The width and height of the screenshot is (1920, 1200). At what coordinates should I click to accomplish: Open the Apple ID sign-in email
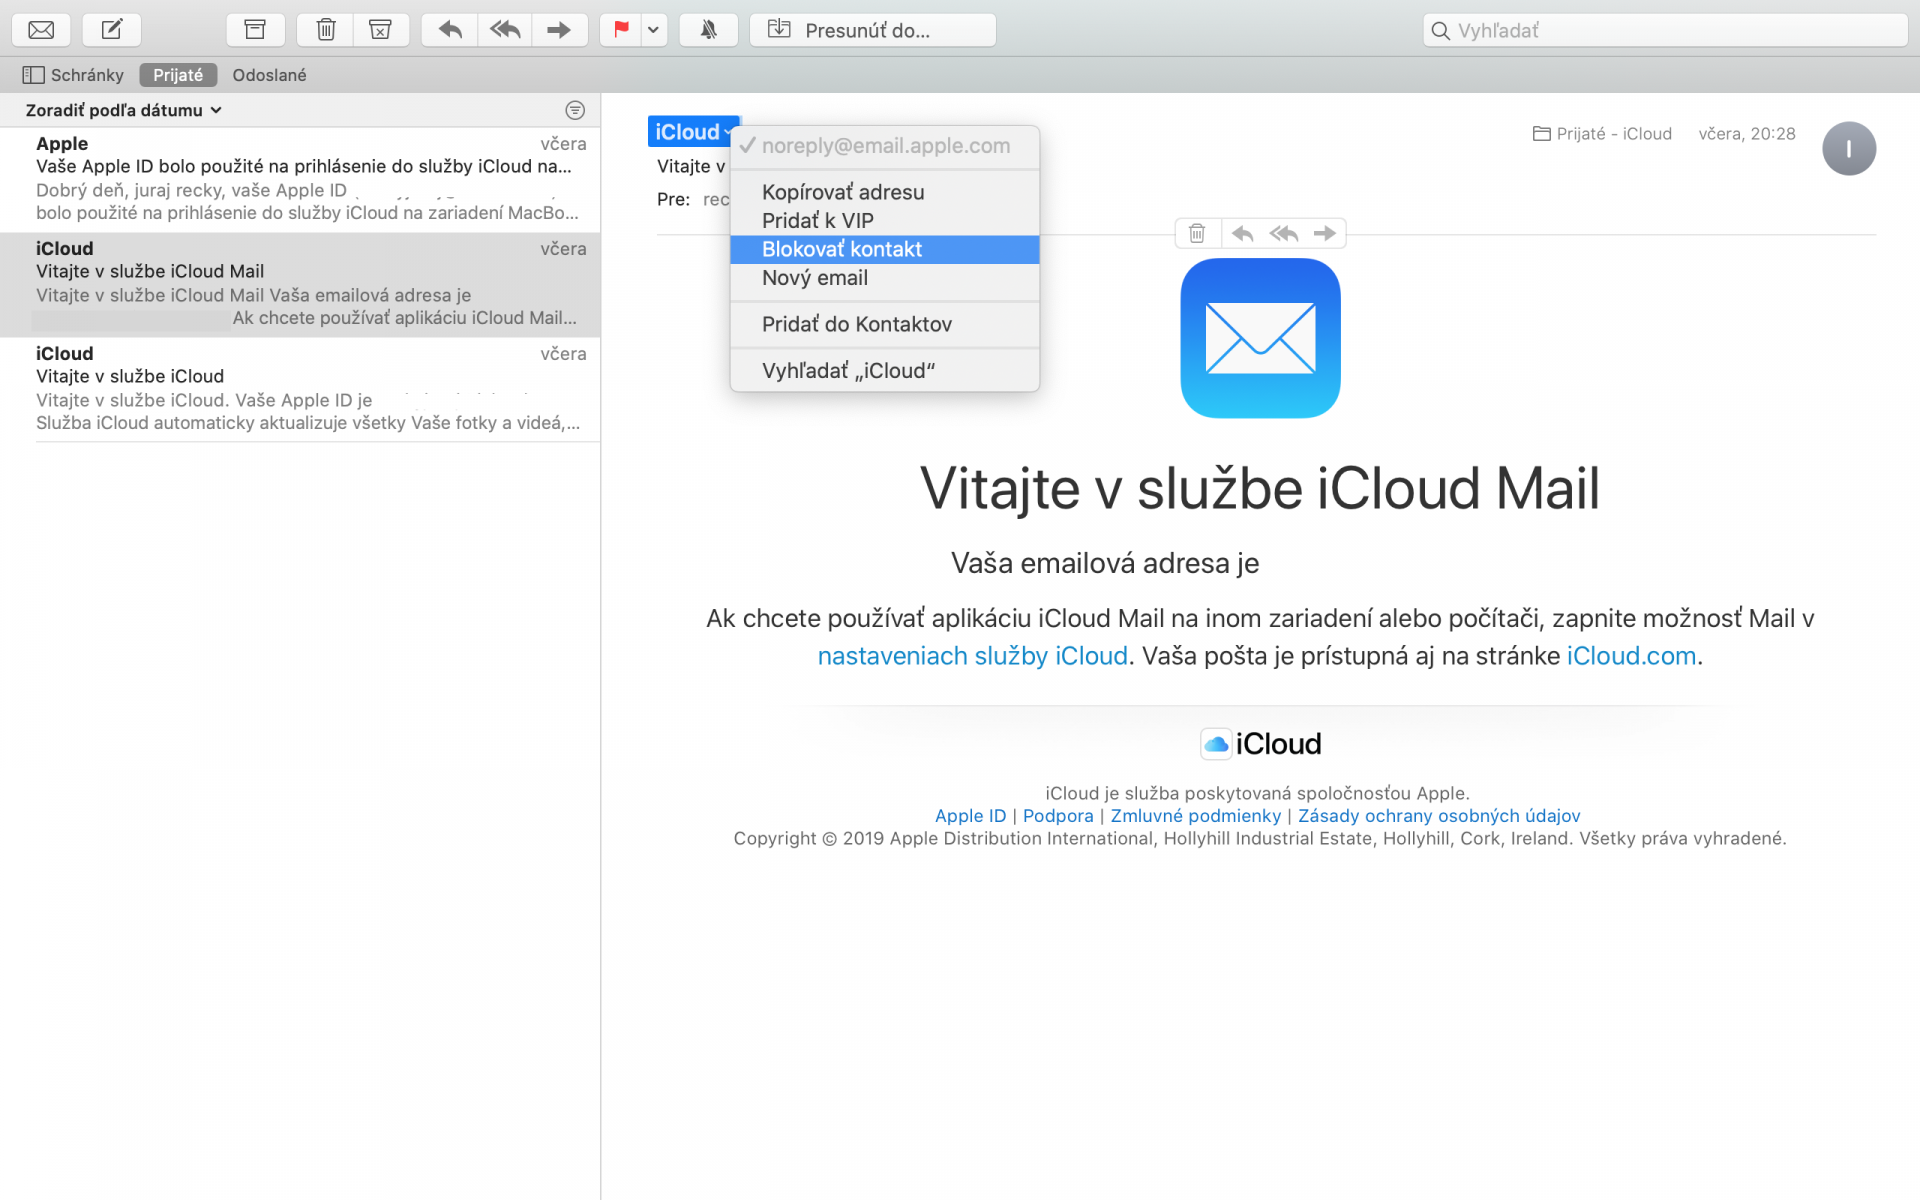[300, 178]
